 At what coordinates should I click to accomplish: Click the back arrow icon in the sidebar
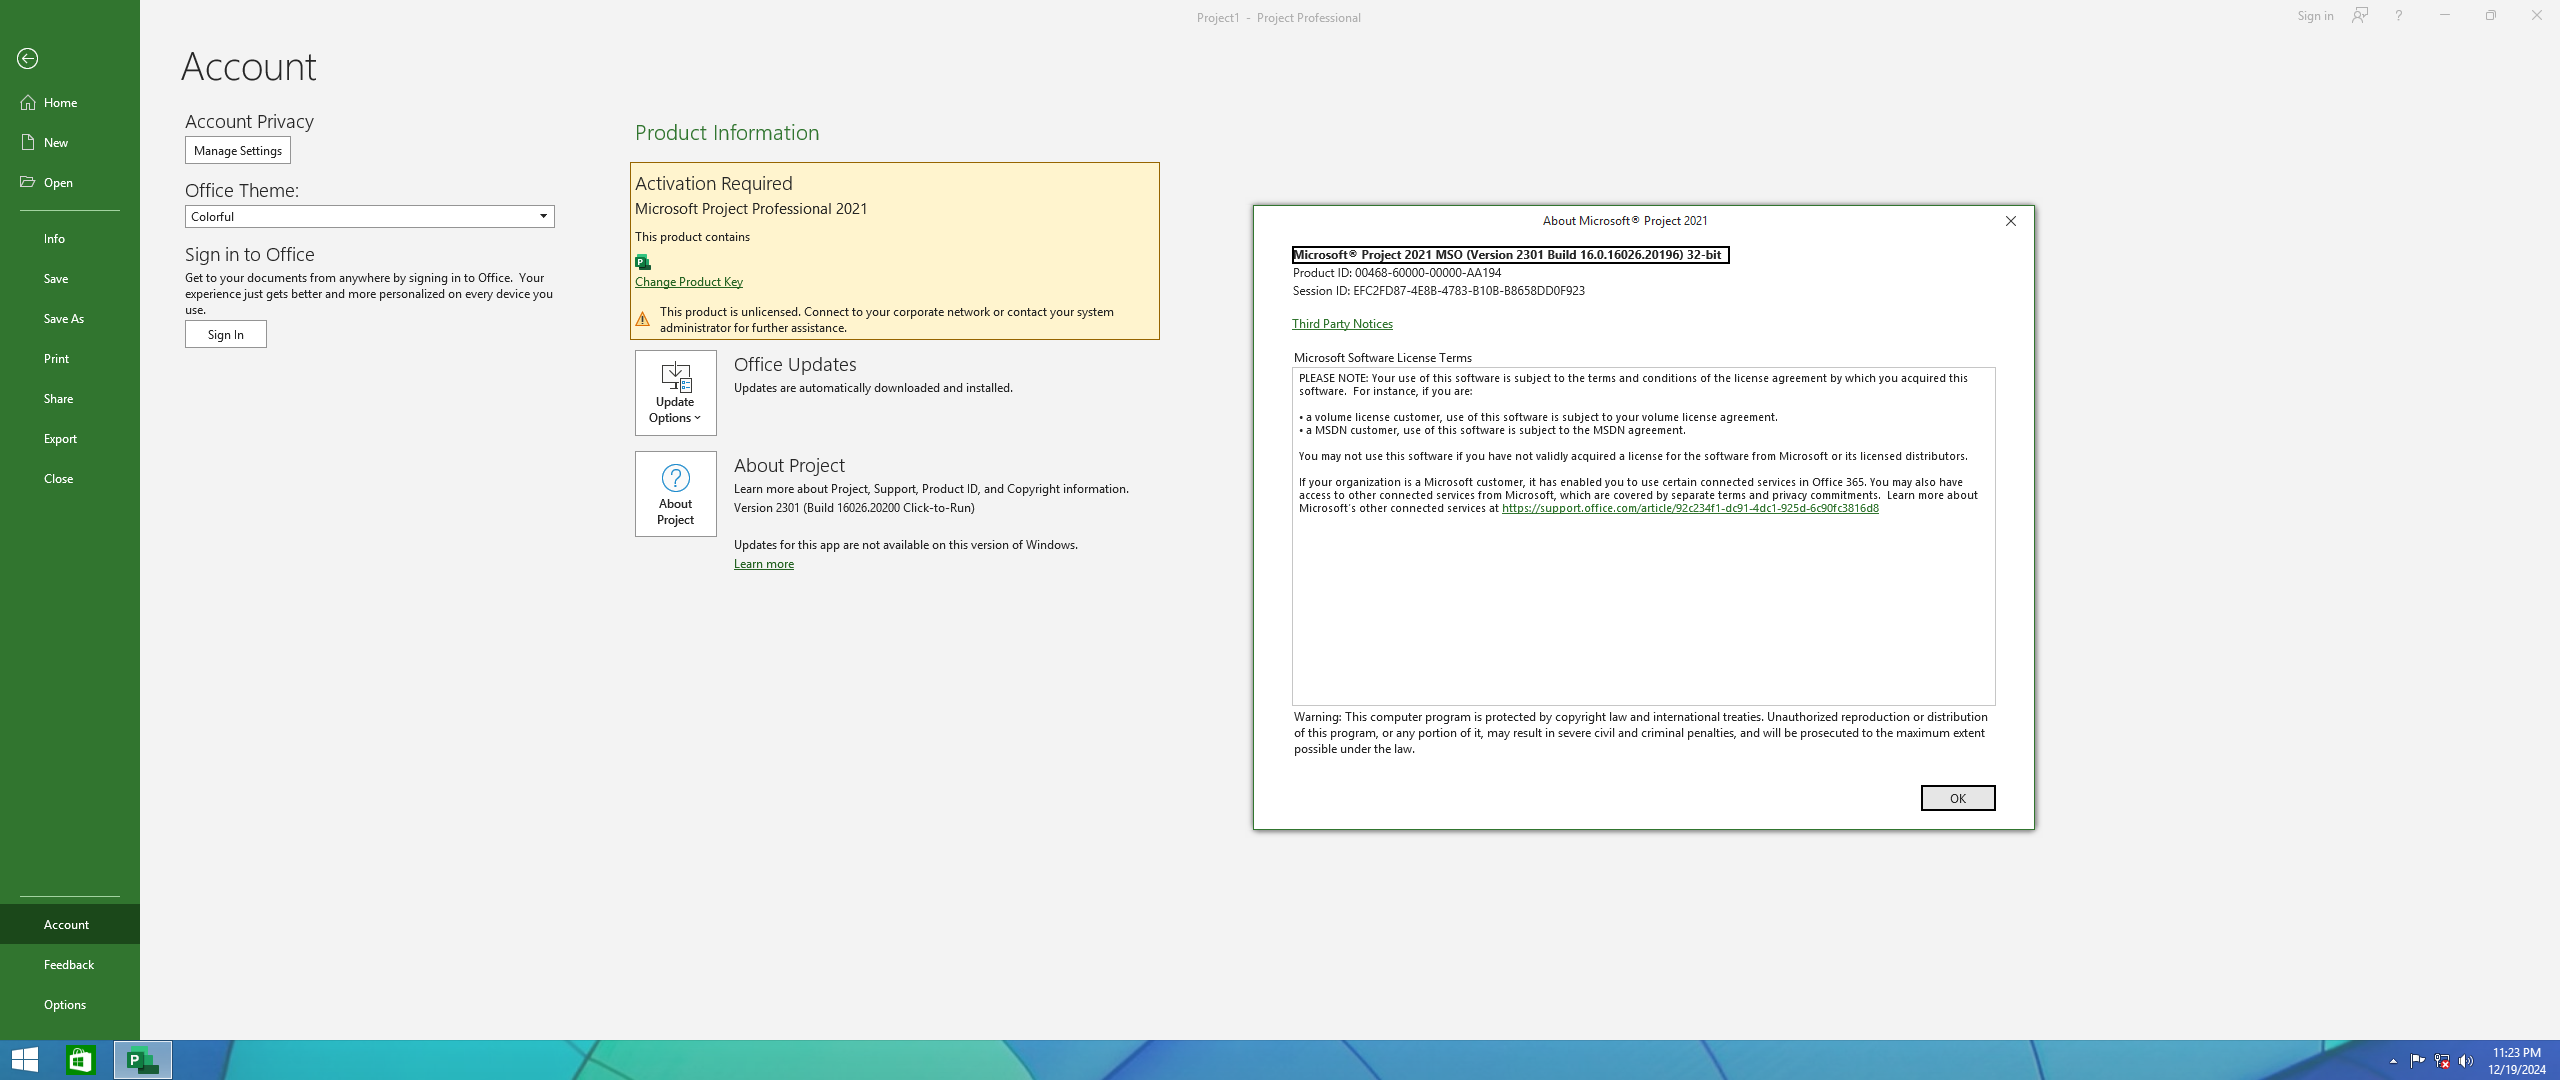click(28, 59)
